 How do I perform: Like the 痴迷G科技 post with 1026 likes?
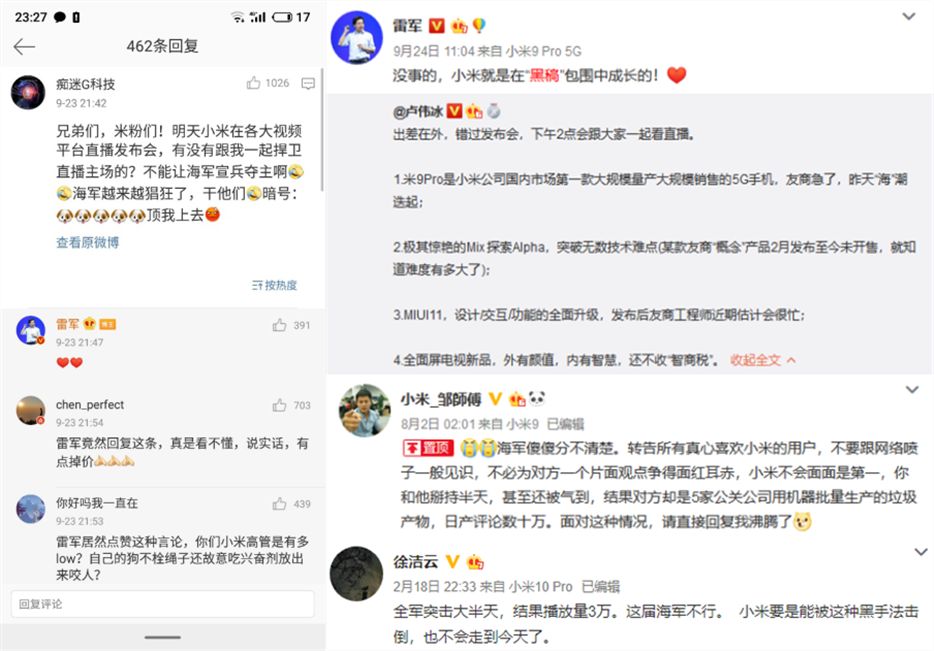(253, 83)
